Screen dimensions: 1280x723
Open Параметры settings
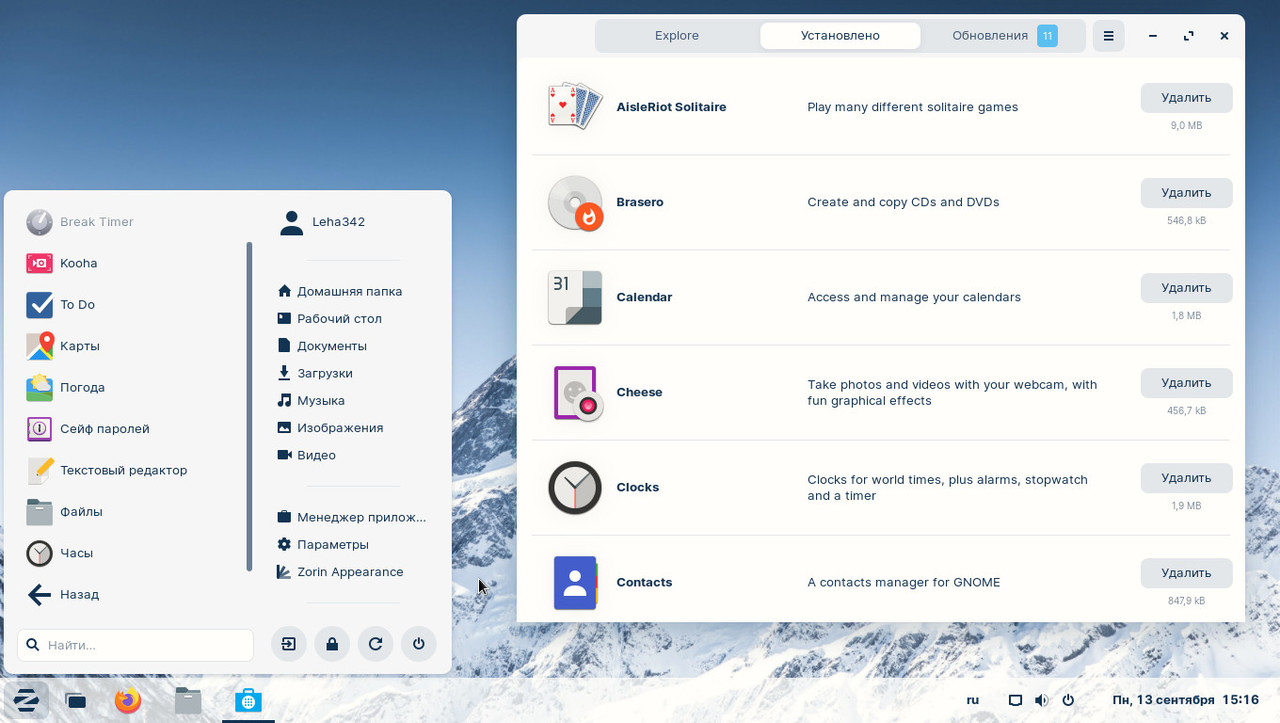tap(323, 544)
